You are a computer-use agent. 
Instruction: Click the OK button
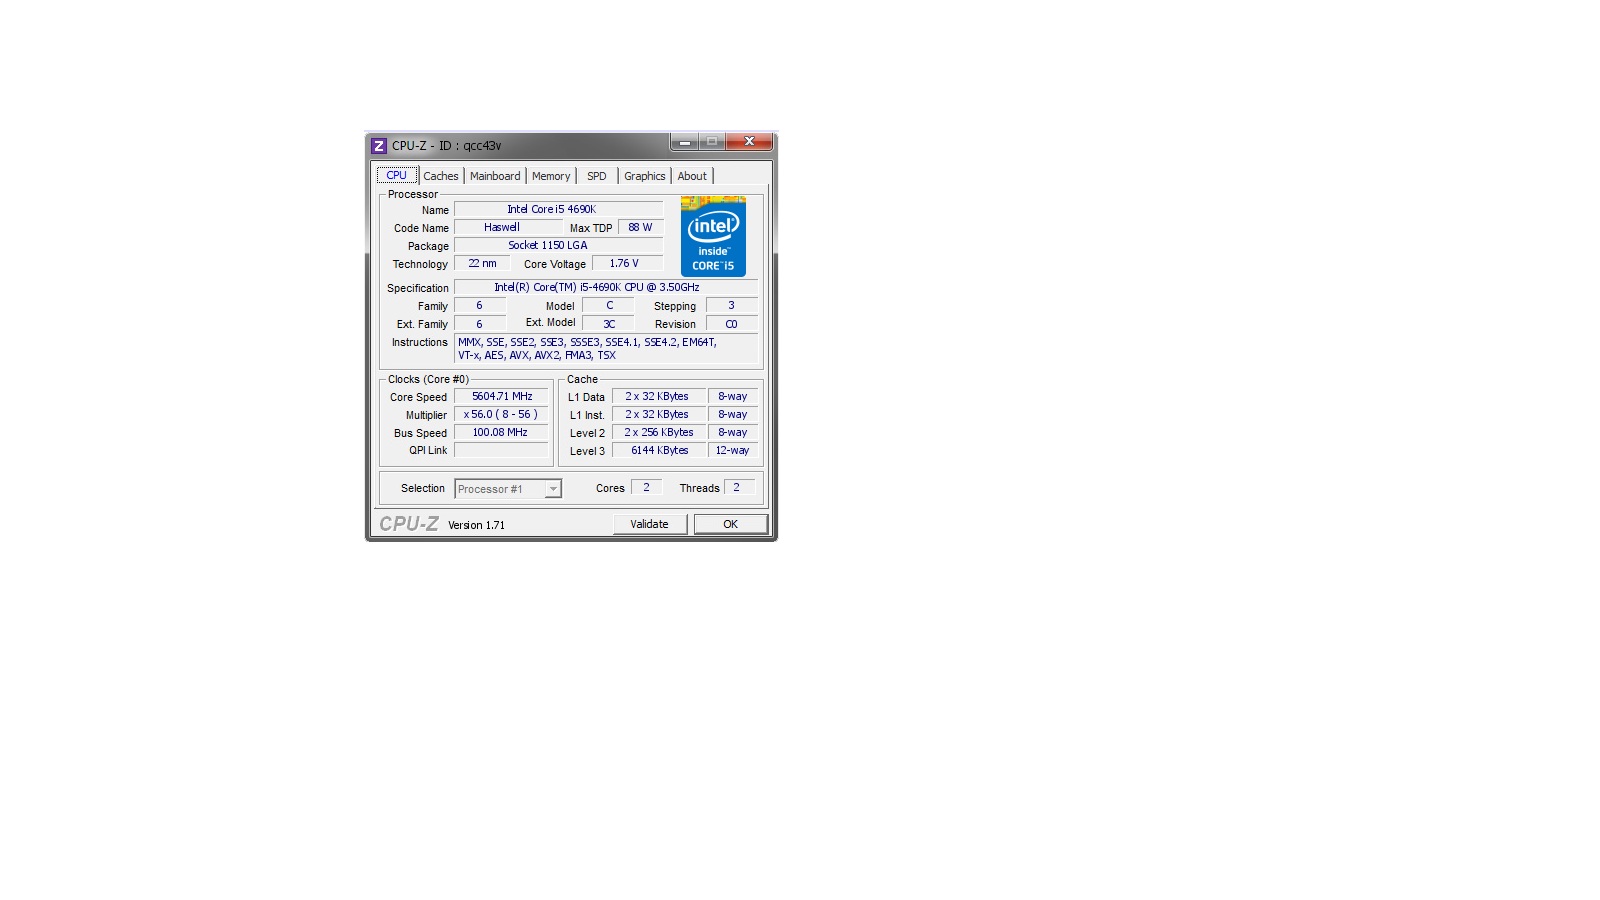[x=731, y=524]
